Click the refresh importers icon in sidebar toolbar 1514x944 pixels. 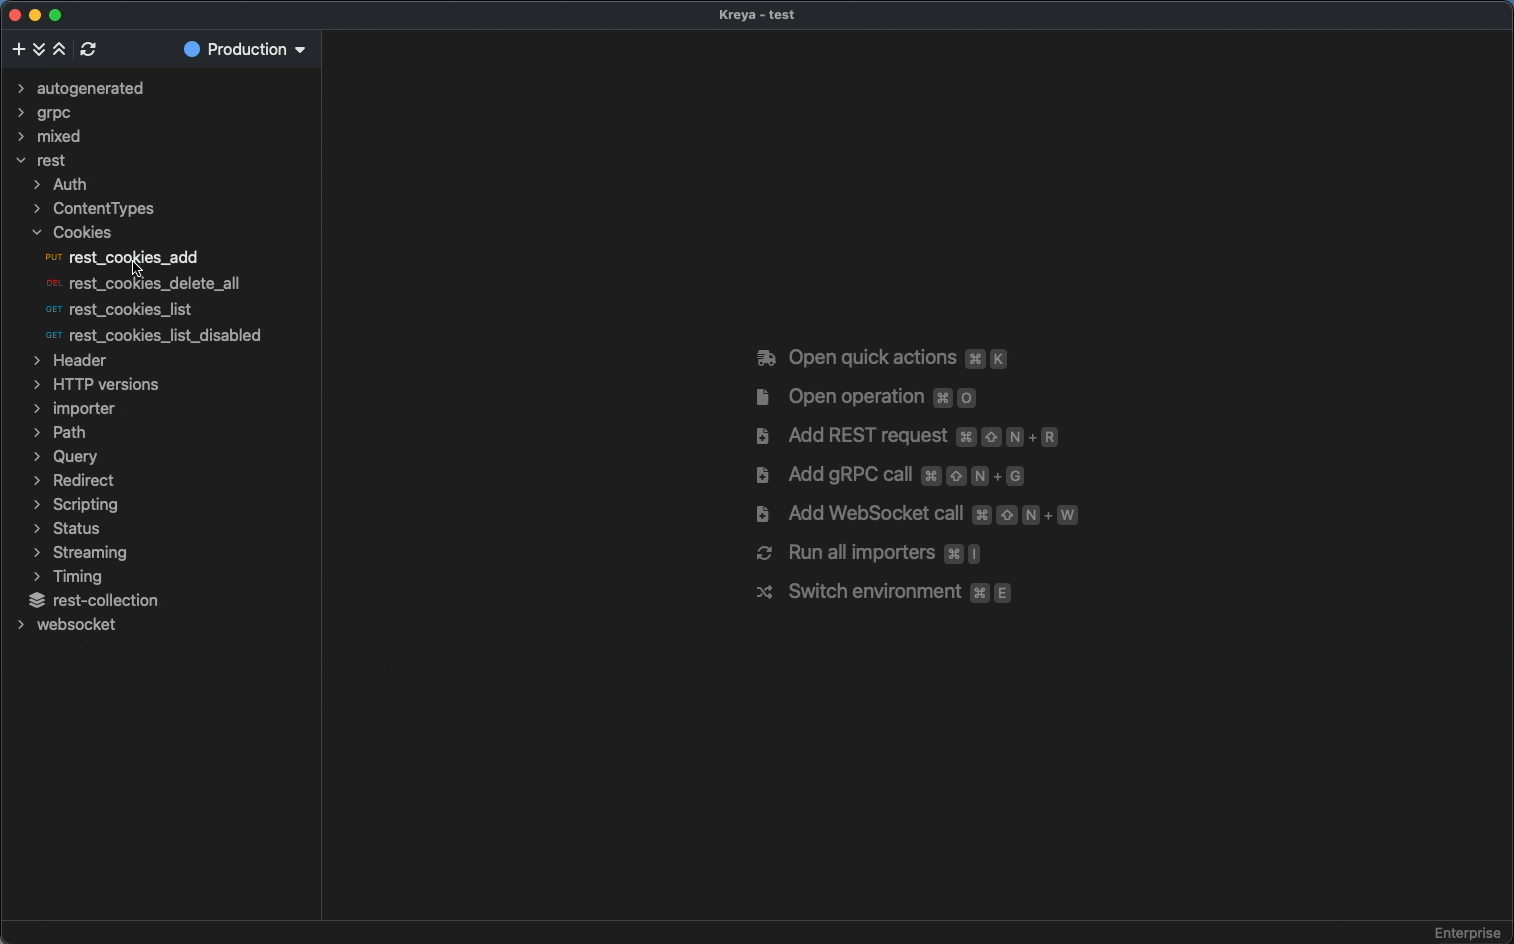pyautogui.click(x=89, y=49)
